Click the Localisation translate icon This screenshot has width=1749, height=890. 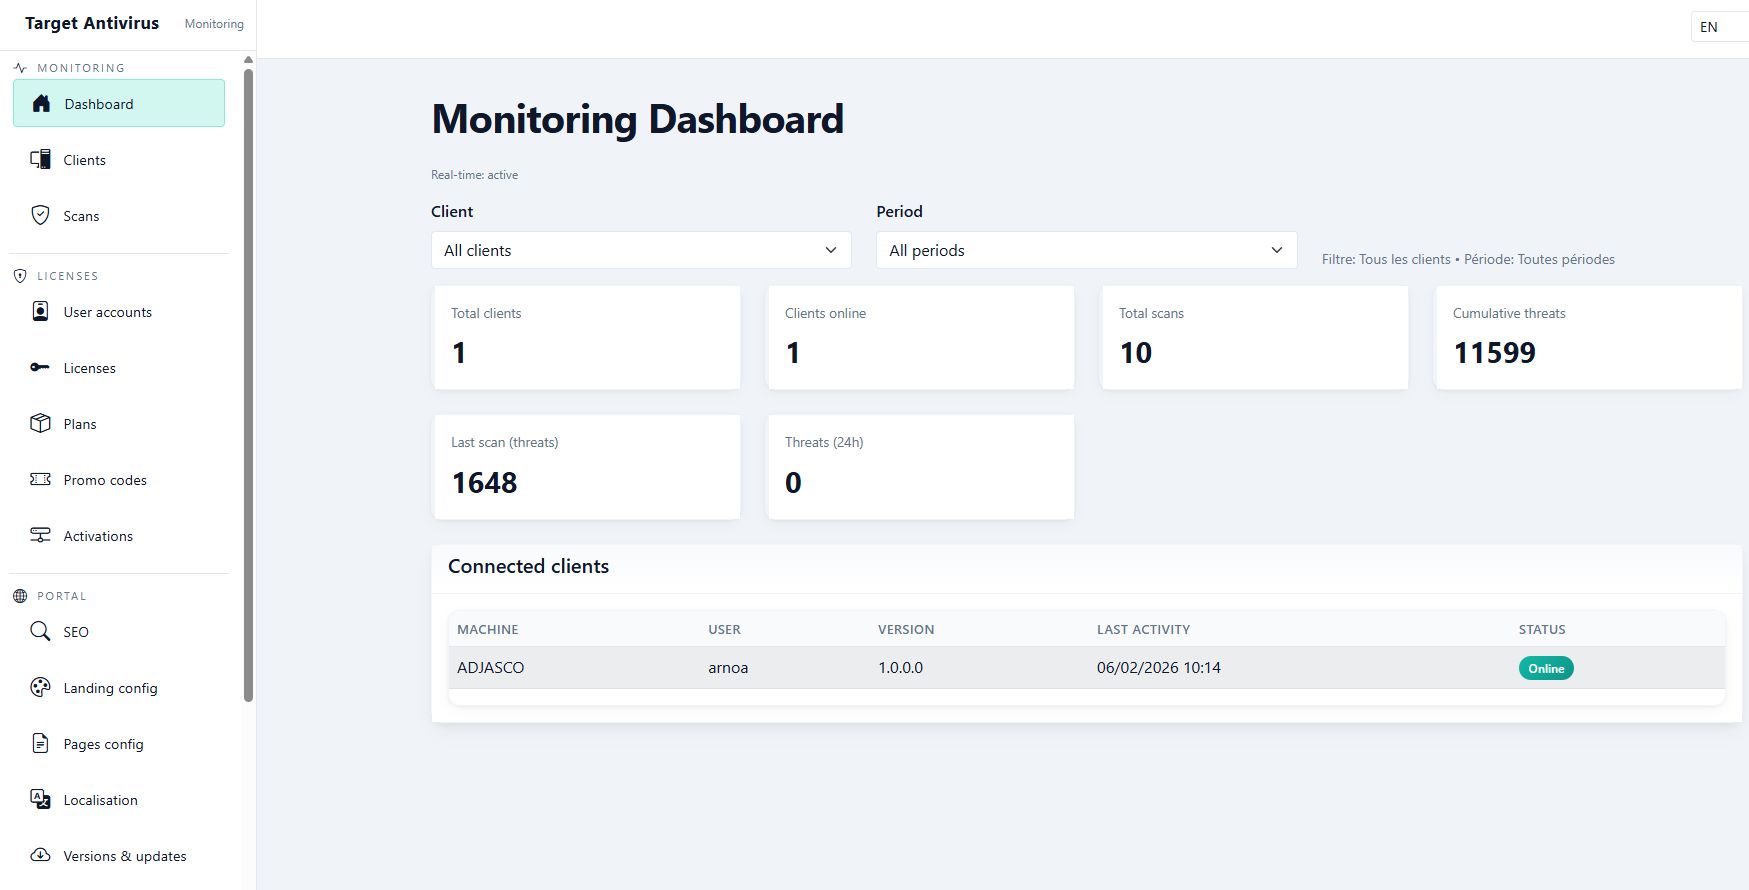(x=40, y=800)
